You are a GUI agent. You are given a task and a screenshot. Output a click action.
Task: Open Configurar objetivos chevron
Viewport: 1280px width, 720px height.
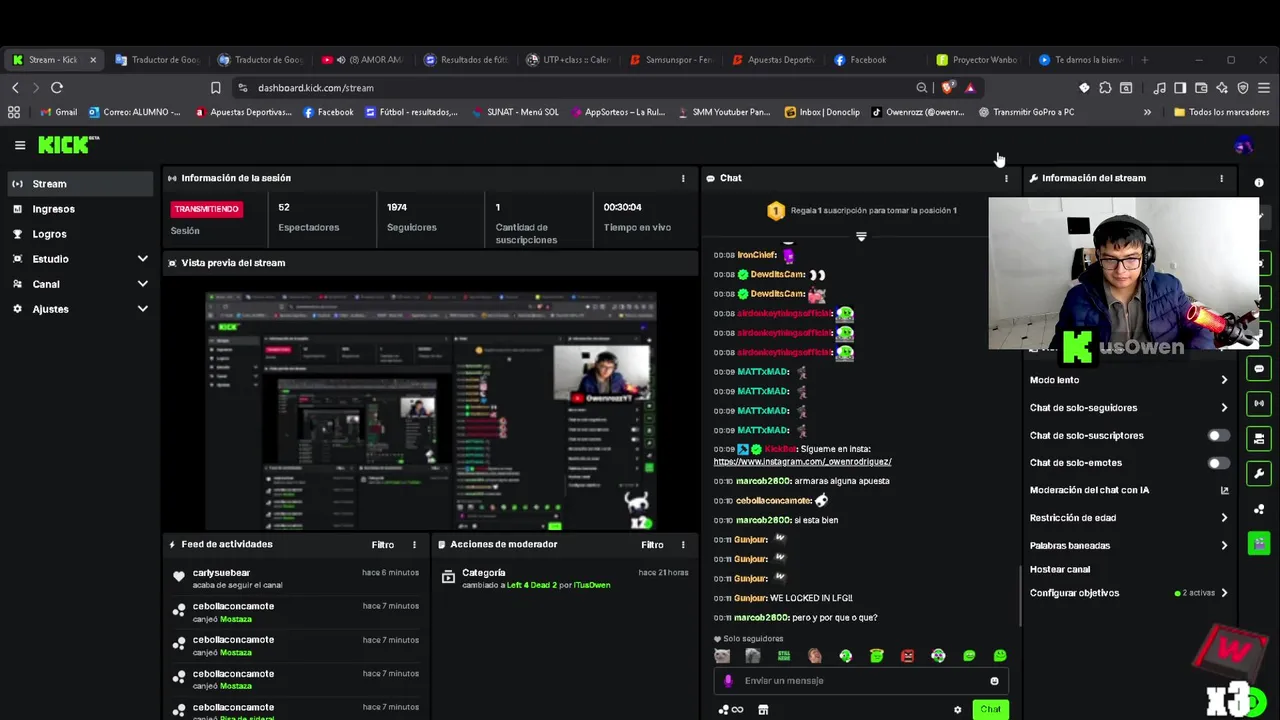tap(1224, 593)
